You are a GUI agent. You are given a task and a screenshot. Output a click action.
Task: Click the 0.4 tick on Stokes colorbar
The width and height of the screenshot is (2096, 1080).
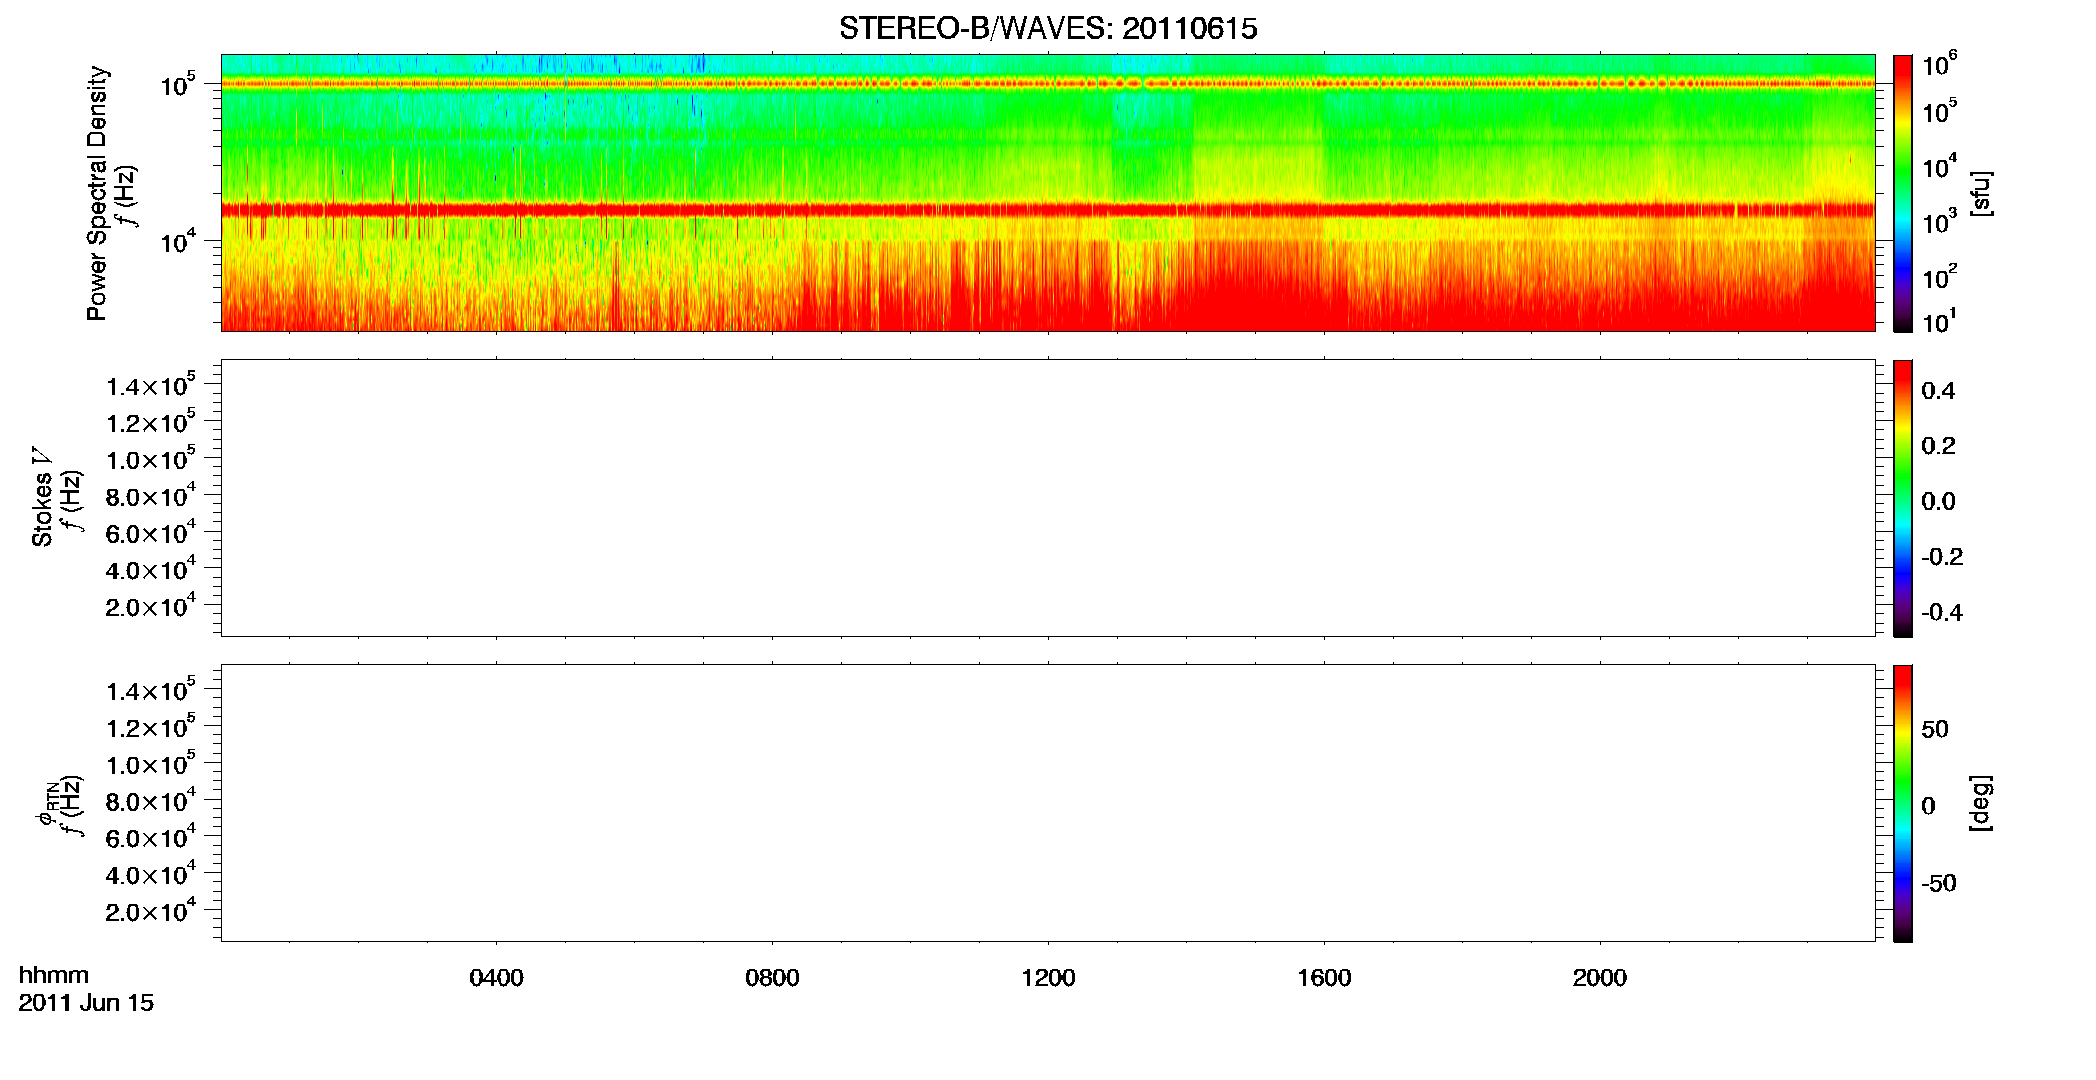(x=1938, y=391)
